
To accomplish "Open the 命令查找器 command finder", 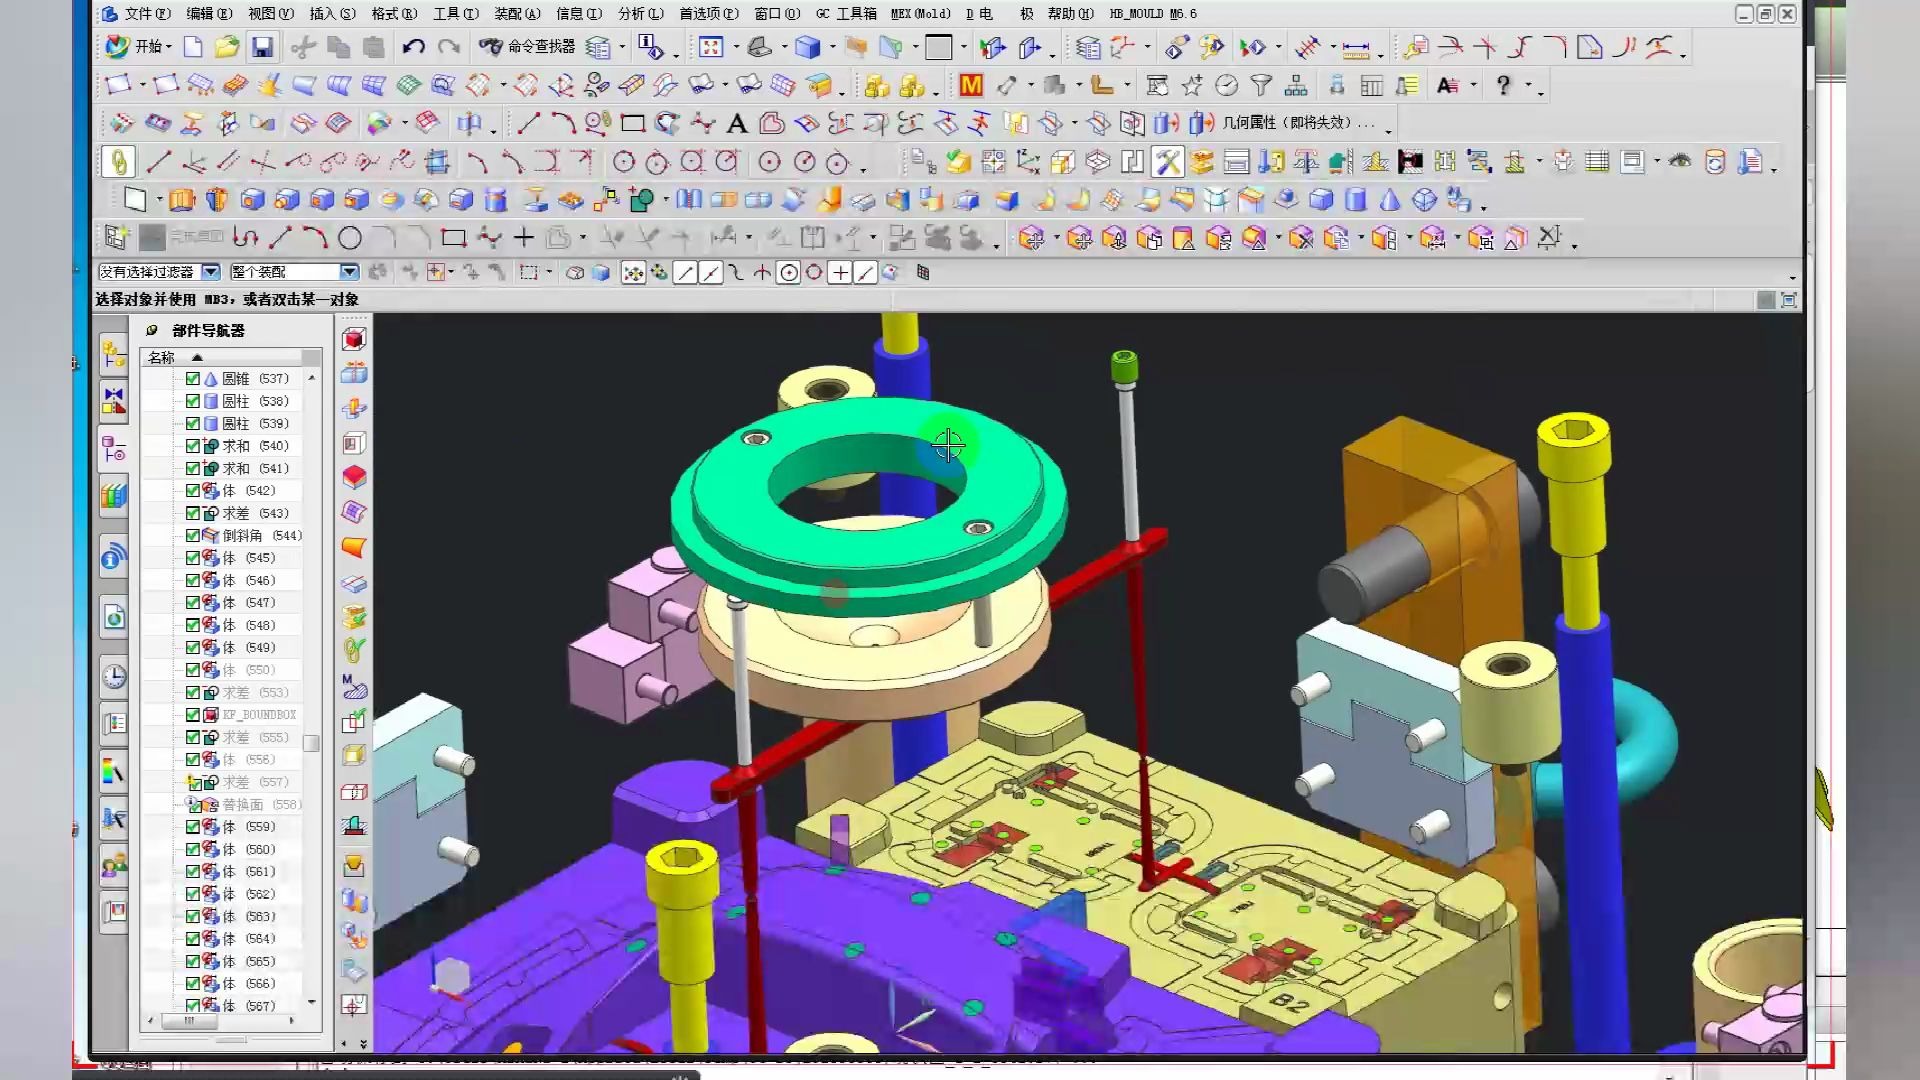I will click(528, 47).
